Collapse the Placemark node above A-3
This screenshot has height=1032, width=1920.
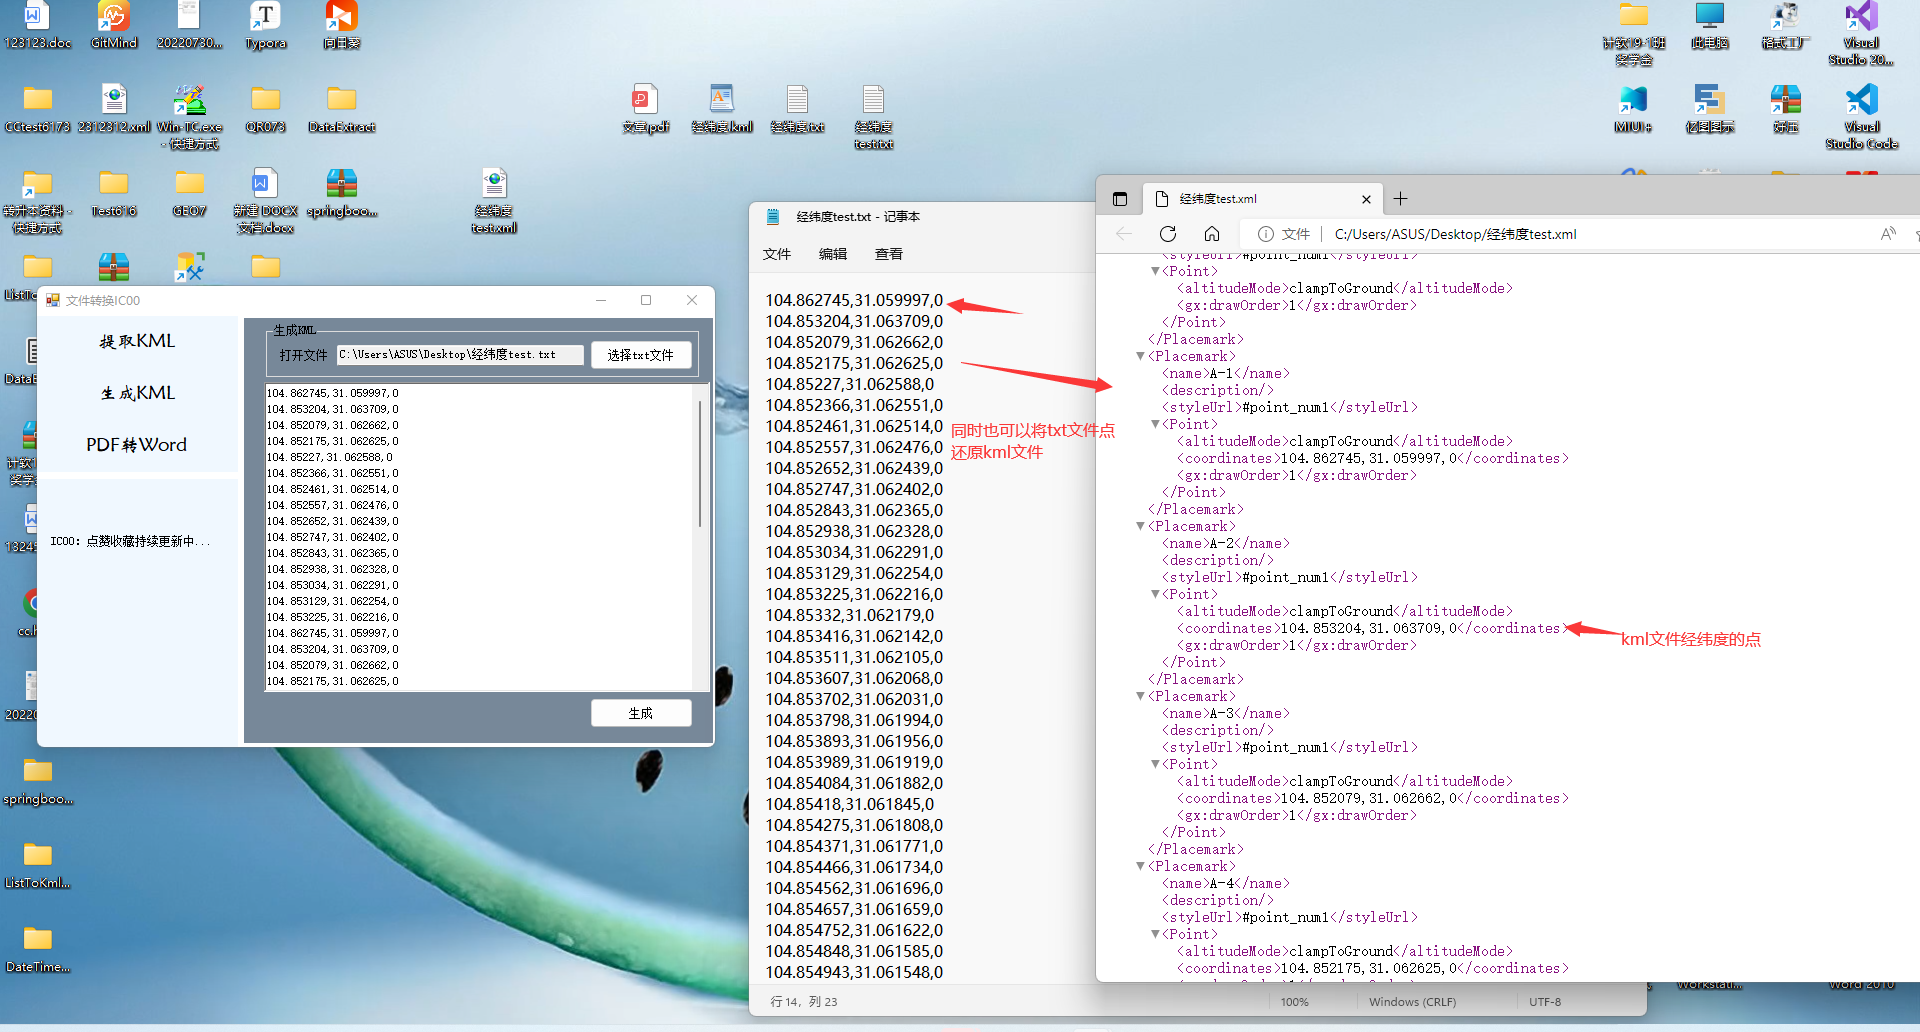pyautogui.click(x=1140, y=696)
